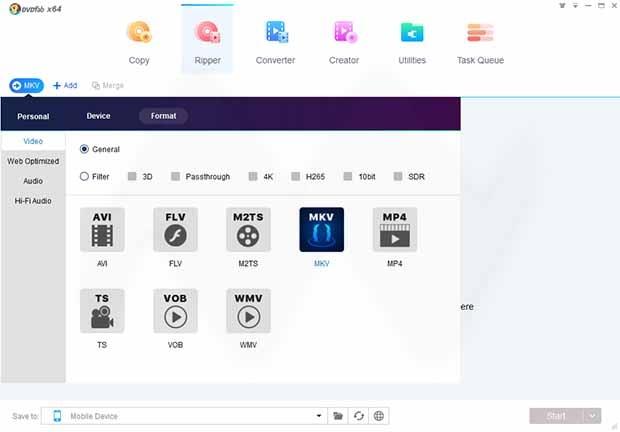Click the folder browse icon
Image resolution: width=620 pixels, height=432 pixels.
pyautogui.click(x=338, y=416)
